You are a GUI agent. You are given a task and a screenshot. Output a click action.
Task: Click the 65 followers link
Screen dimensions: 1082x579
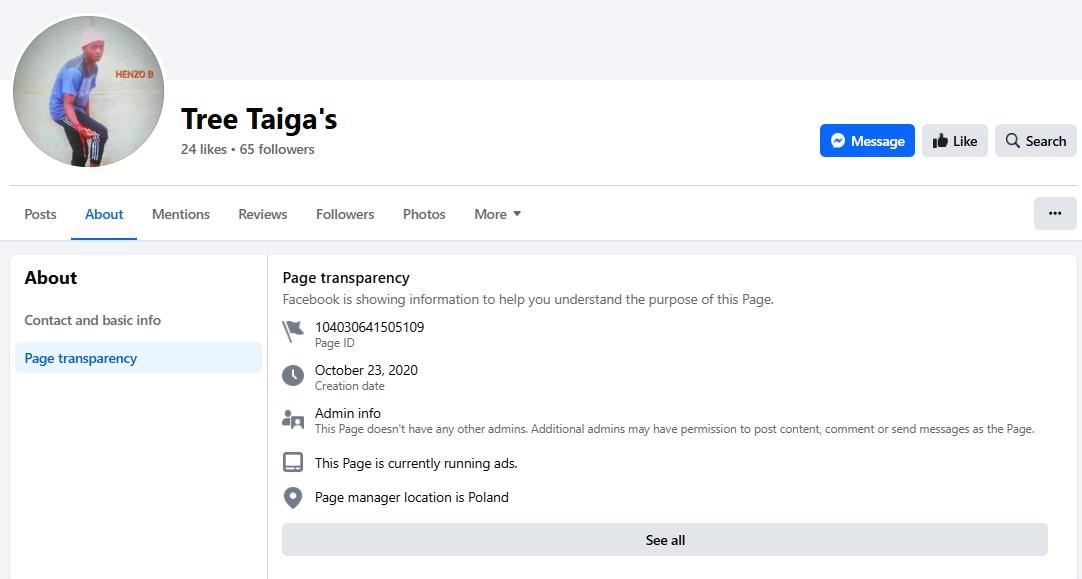click(277, 149)
